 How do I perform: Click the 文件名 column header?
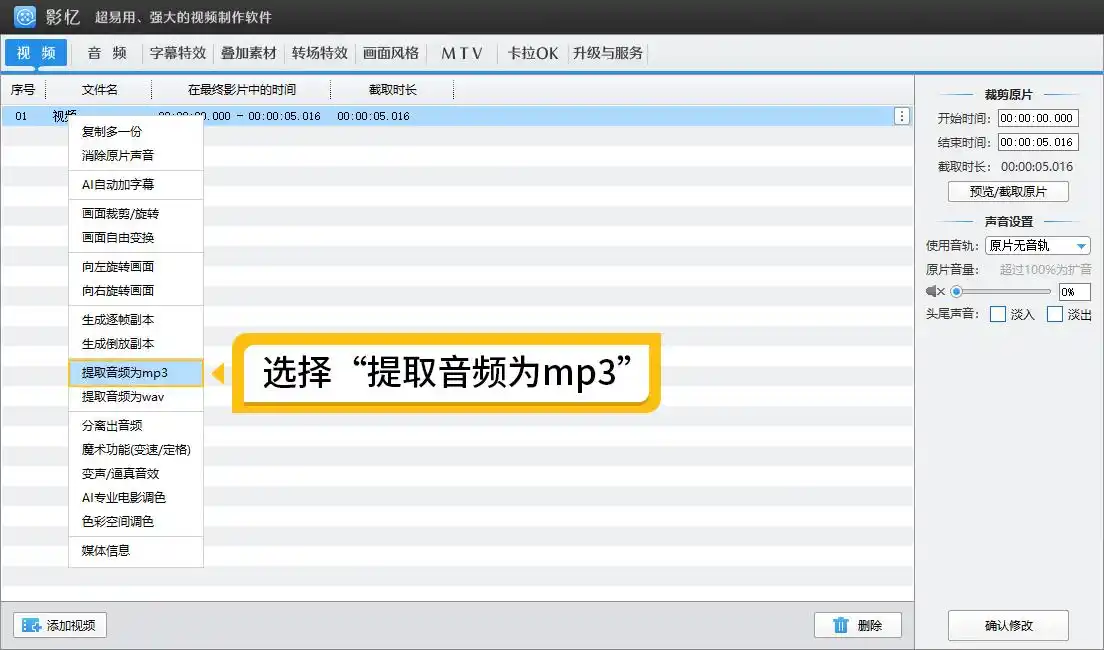(99, 90)
